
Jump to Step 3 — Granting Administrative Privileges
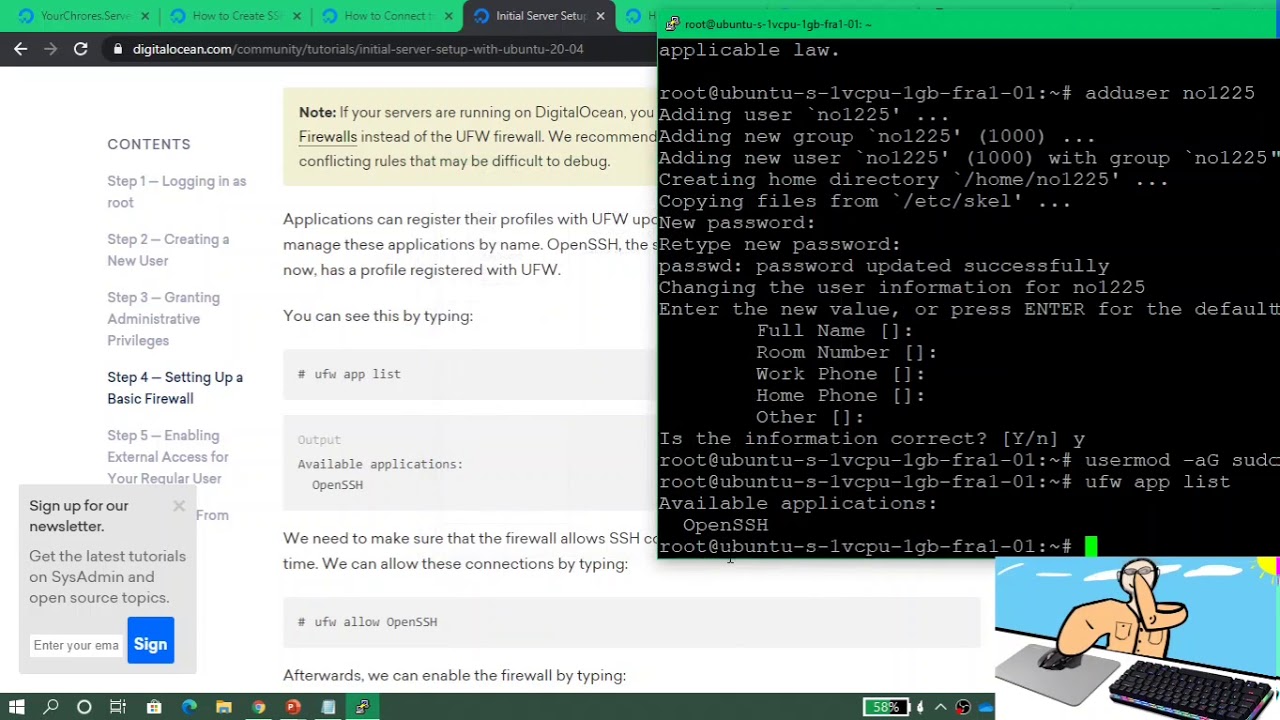pyautogui.click(x=163, y=319)
